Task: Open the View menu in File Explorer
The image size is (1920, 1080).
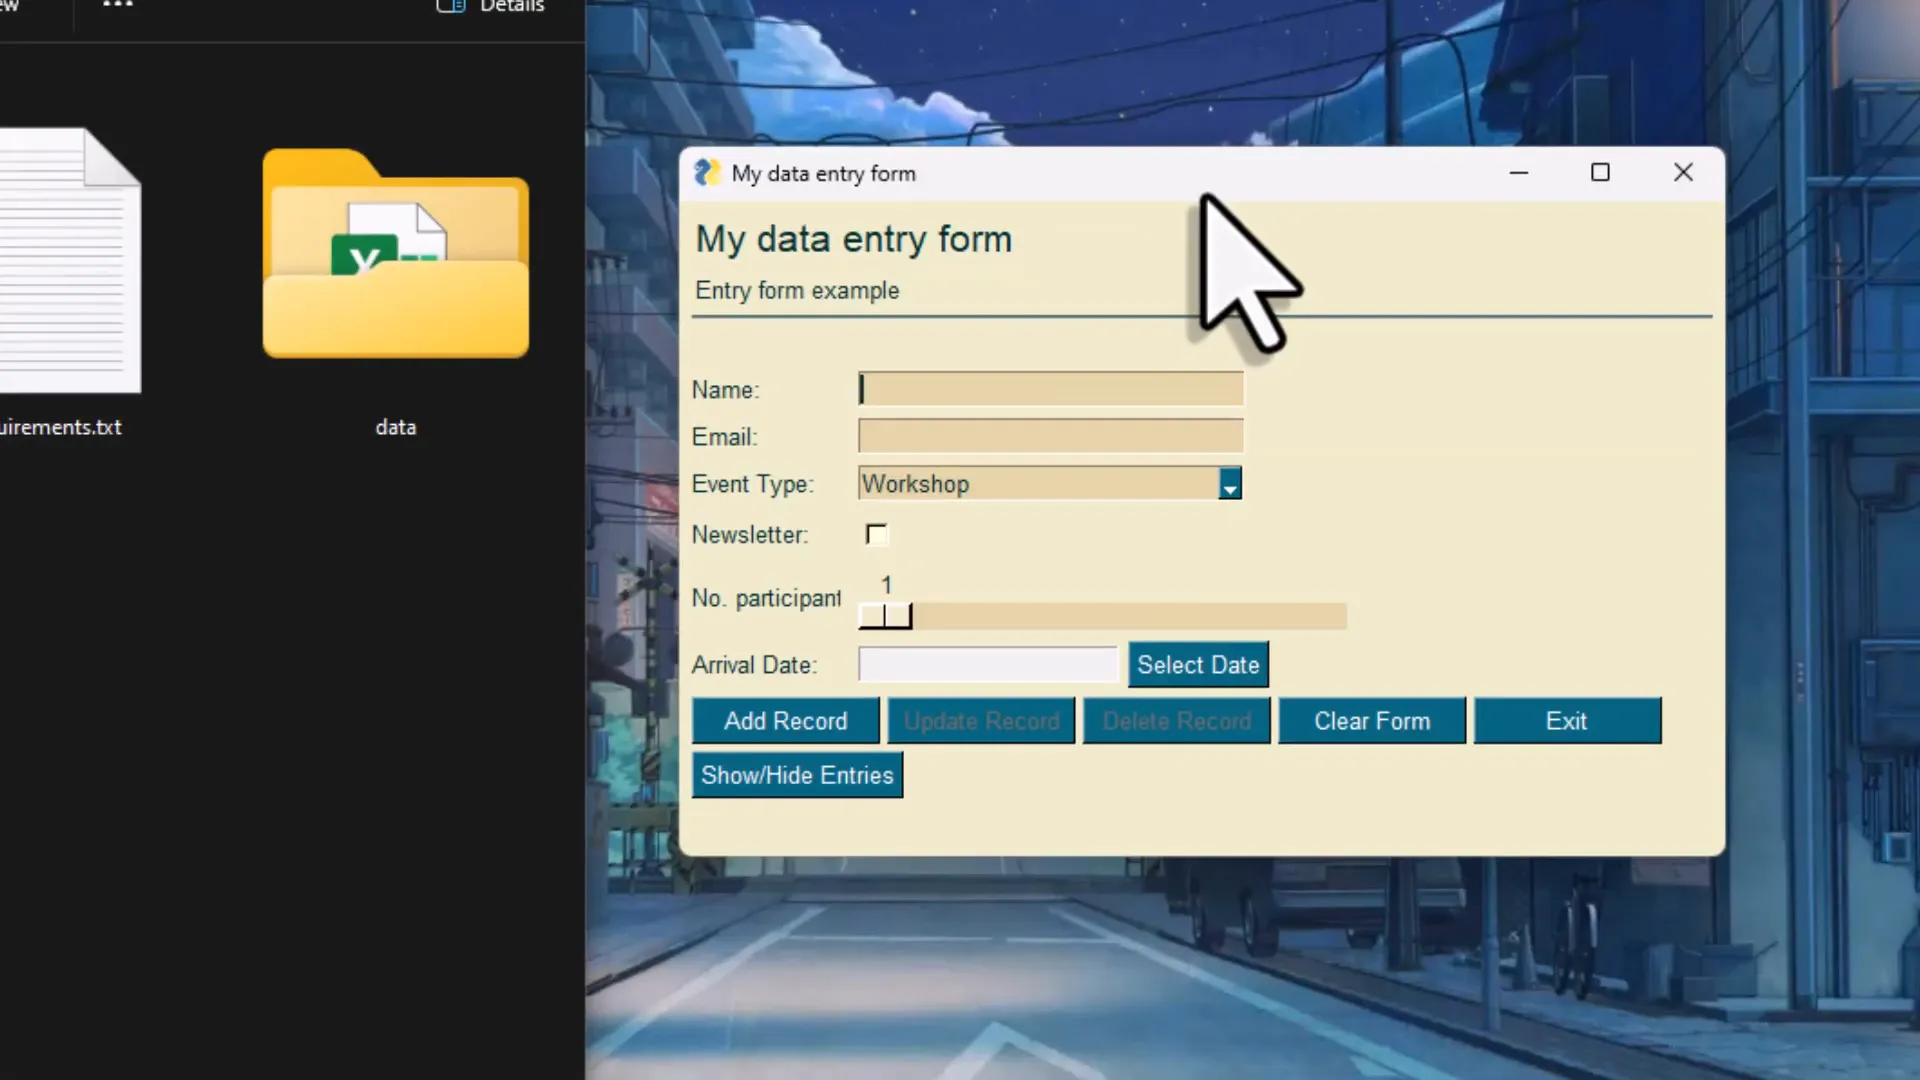Action: pos(14,5)
